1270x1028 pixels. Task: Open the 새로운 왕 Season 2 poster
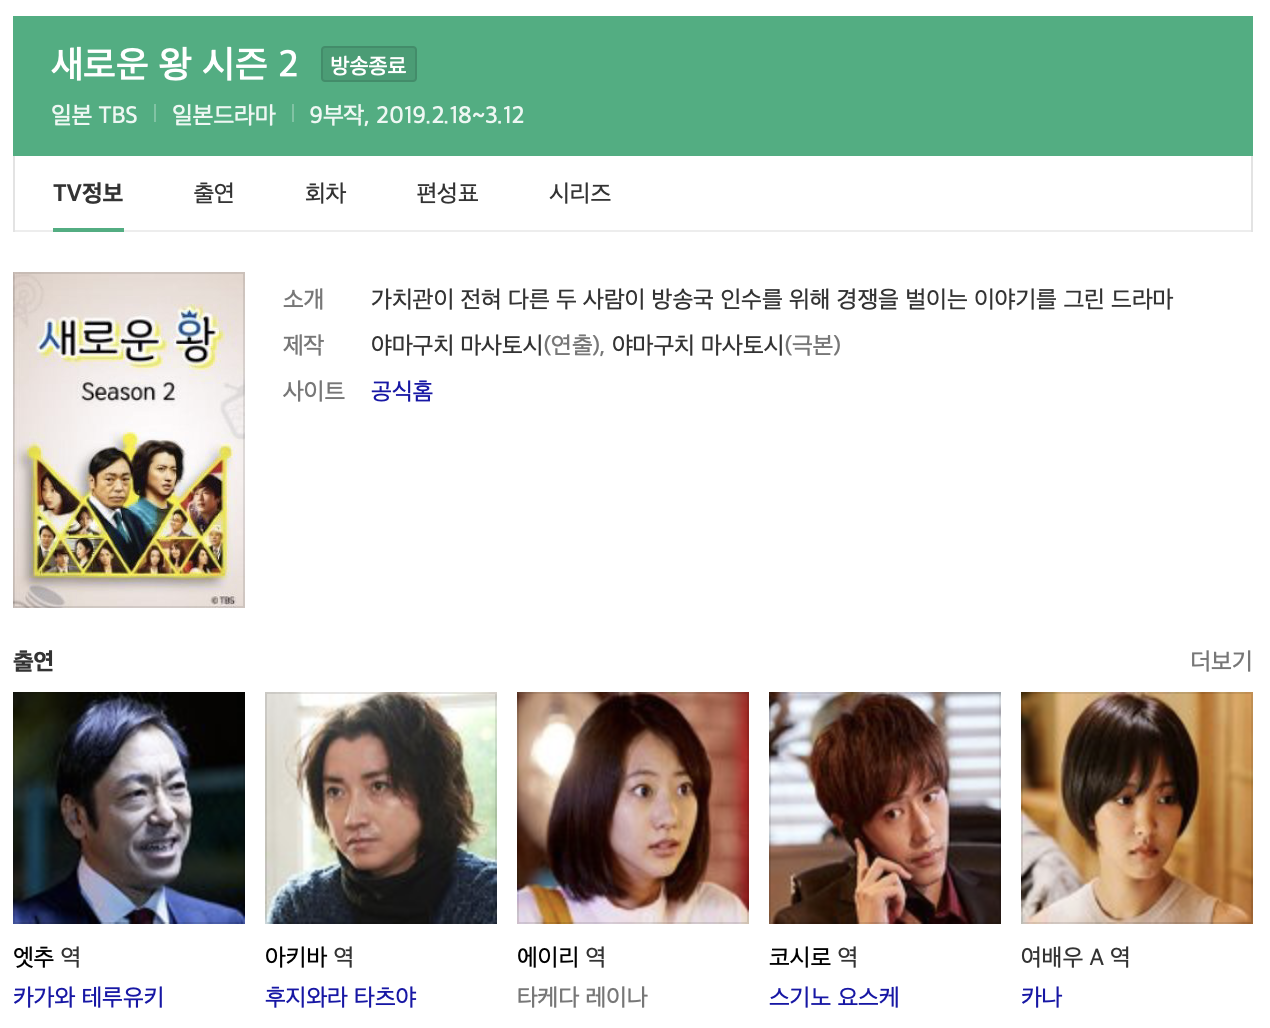click(129, 440)
